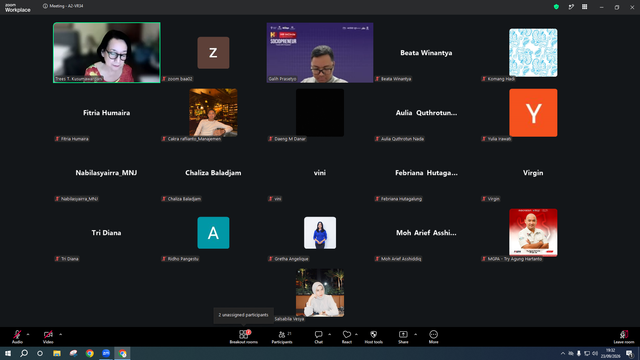Click Salsabila Vesya's profile photo
Image resolution: width=640 pixels, height=360 pixels.
(x=320, y=293)
